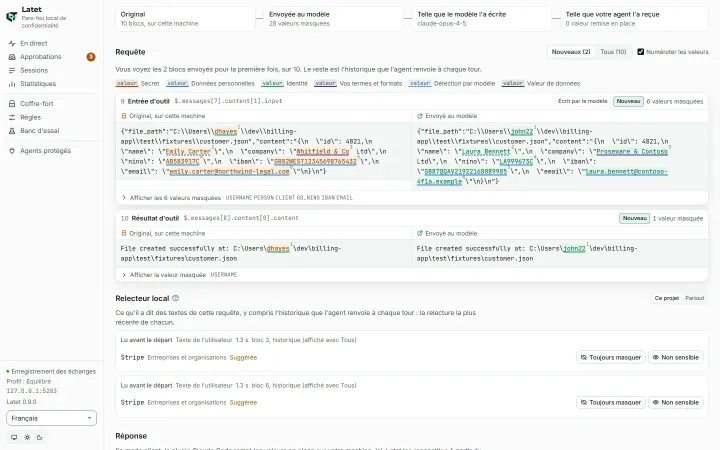Select the Envoyée au modèle stage card
720x450 pixels.
(x=333, y=19)
